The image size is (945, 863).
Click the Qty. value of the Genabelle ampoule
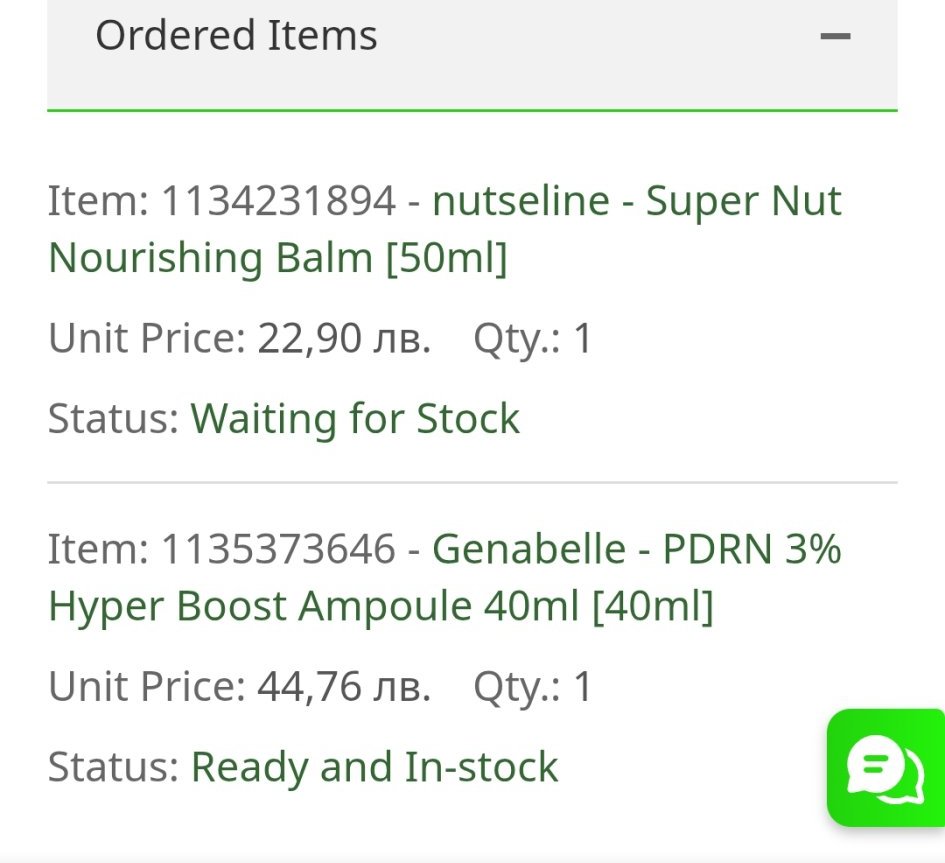coord(582,687)
